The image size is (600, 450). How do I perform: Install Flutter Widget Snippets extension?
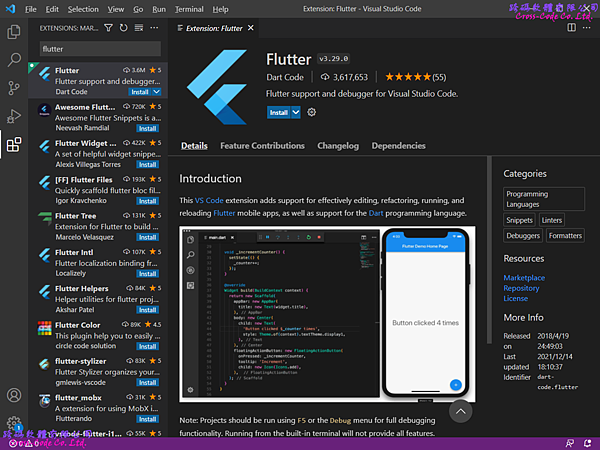pyautogui.click(x=147, y=165)
